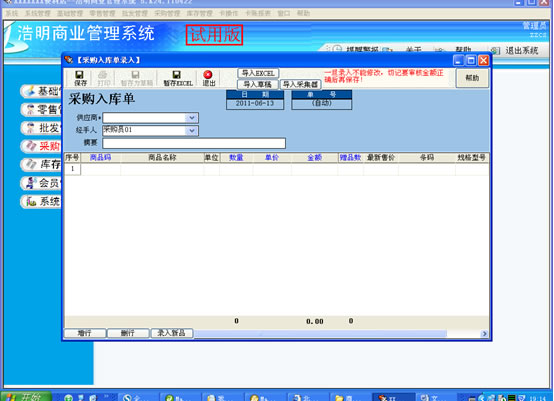Open the Windows 开始 start button
The image size is (554, 401).
pos(26,397)
